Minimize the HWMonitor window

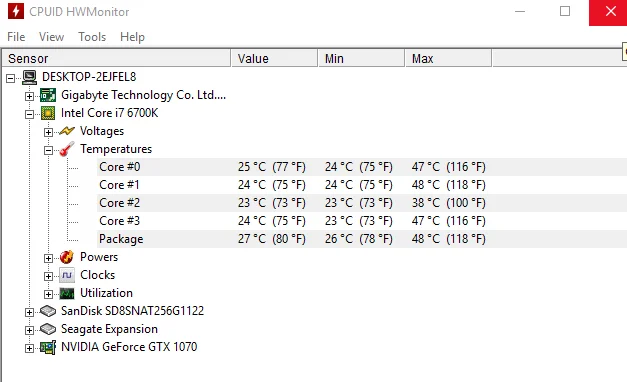click(520, 12)
